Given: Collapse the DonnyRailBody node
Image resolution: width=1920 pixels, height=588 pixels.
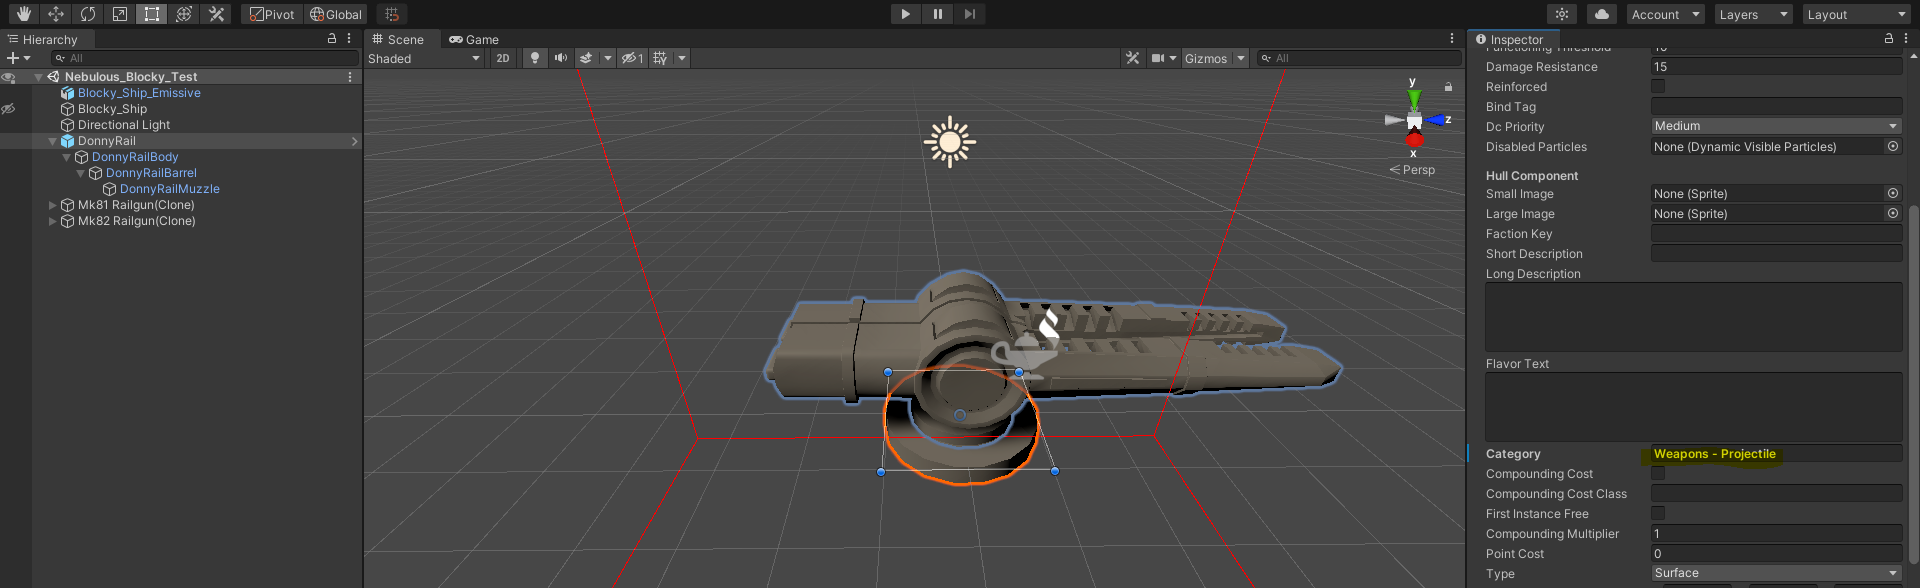Looking at the screenshot, I should tap(67, 157).
